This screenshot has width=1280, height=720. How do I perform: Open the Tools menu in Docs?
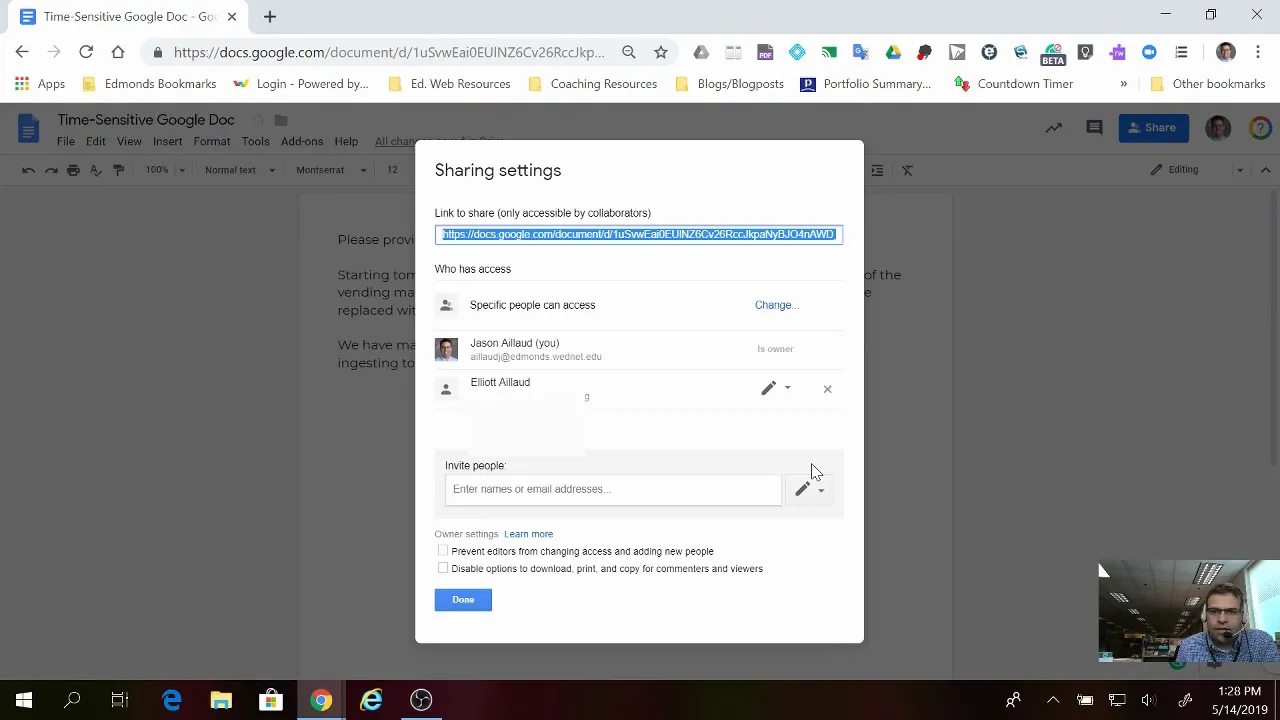(255, 142)
